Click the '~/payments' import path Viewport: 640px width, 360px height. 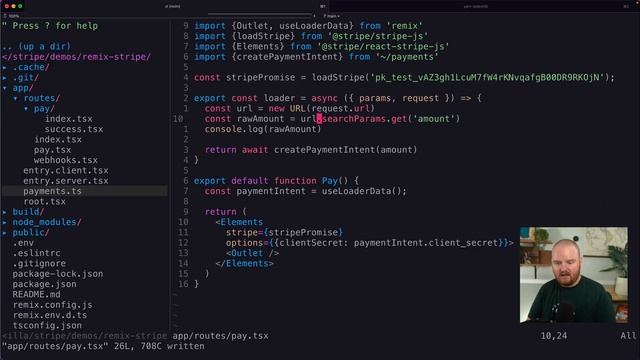pos(407,57)
